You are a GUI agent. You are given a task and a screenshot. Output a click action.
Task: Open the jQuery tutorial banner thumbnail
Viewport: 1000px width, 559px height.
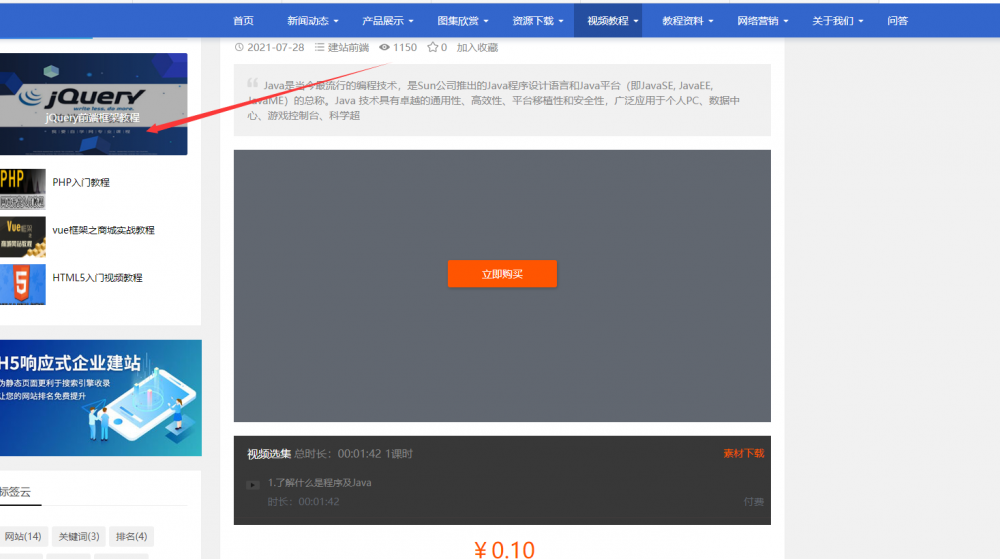pyautogui.click(x=94, y=104)
